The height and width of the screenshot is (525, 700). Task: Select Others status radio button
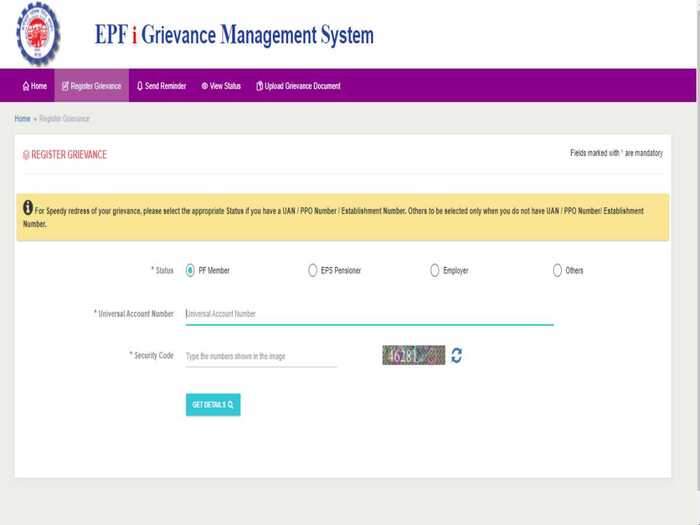point(557,271)
